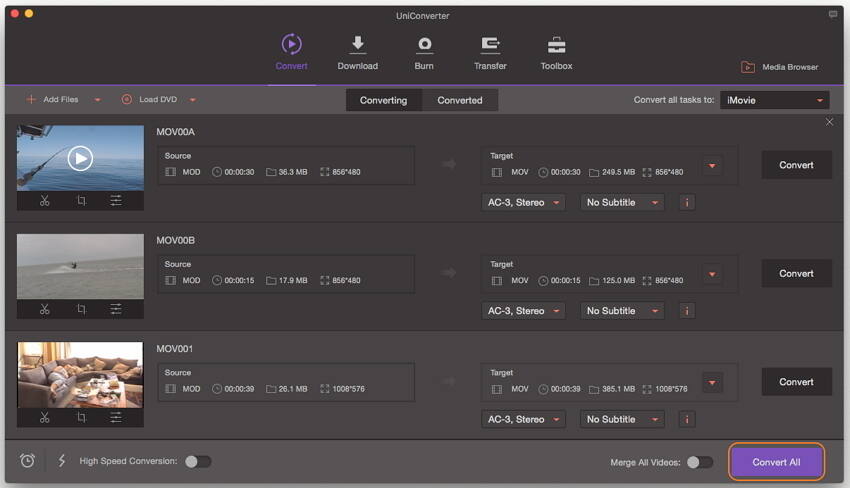Open the scheduler alarm clock icon
The width and height of the screenshot is (850, 488).
[28, 461]
